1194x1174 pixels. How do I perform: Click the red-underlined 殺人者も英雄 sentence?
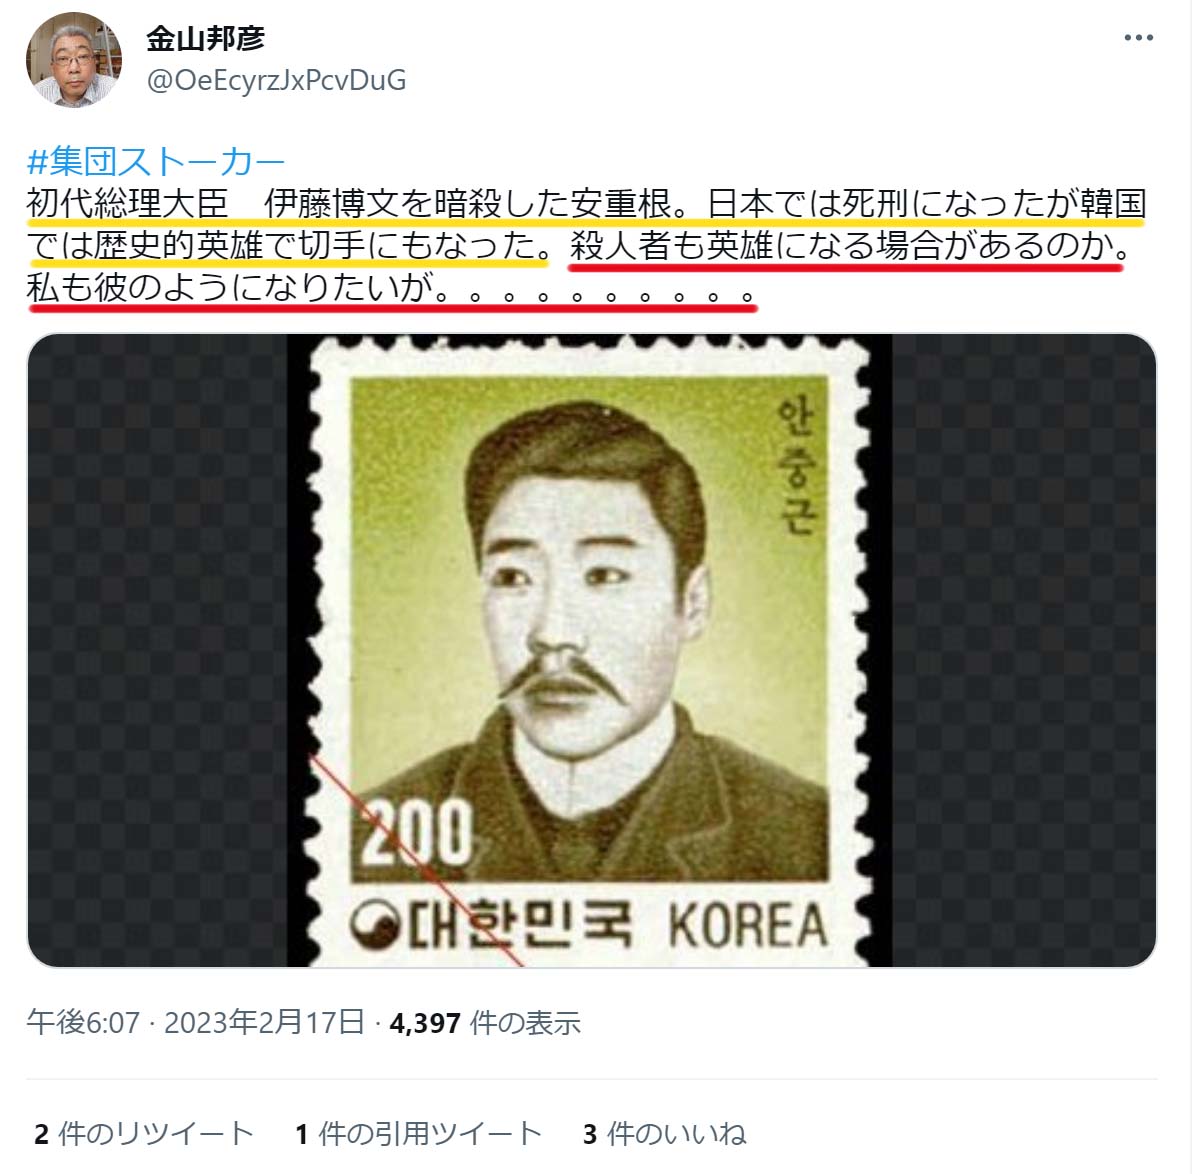click(849, 245)
